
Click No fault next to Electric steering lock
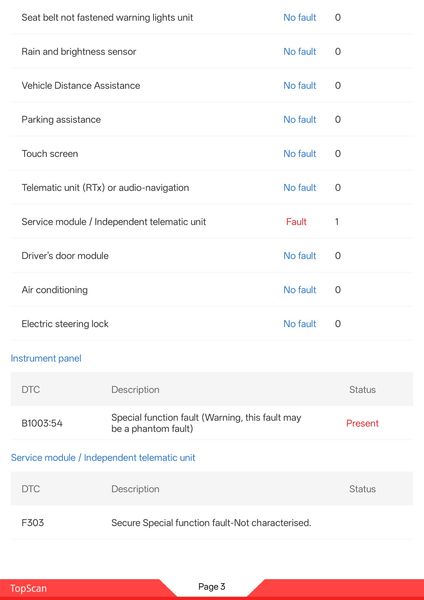coord(300,324)
